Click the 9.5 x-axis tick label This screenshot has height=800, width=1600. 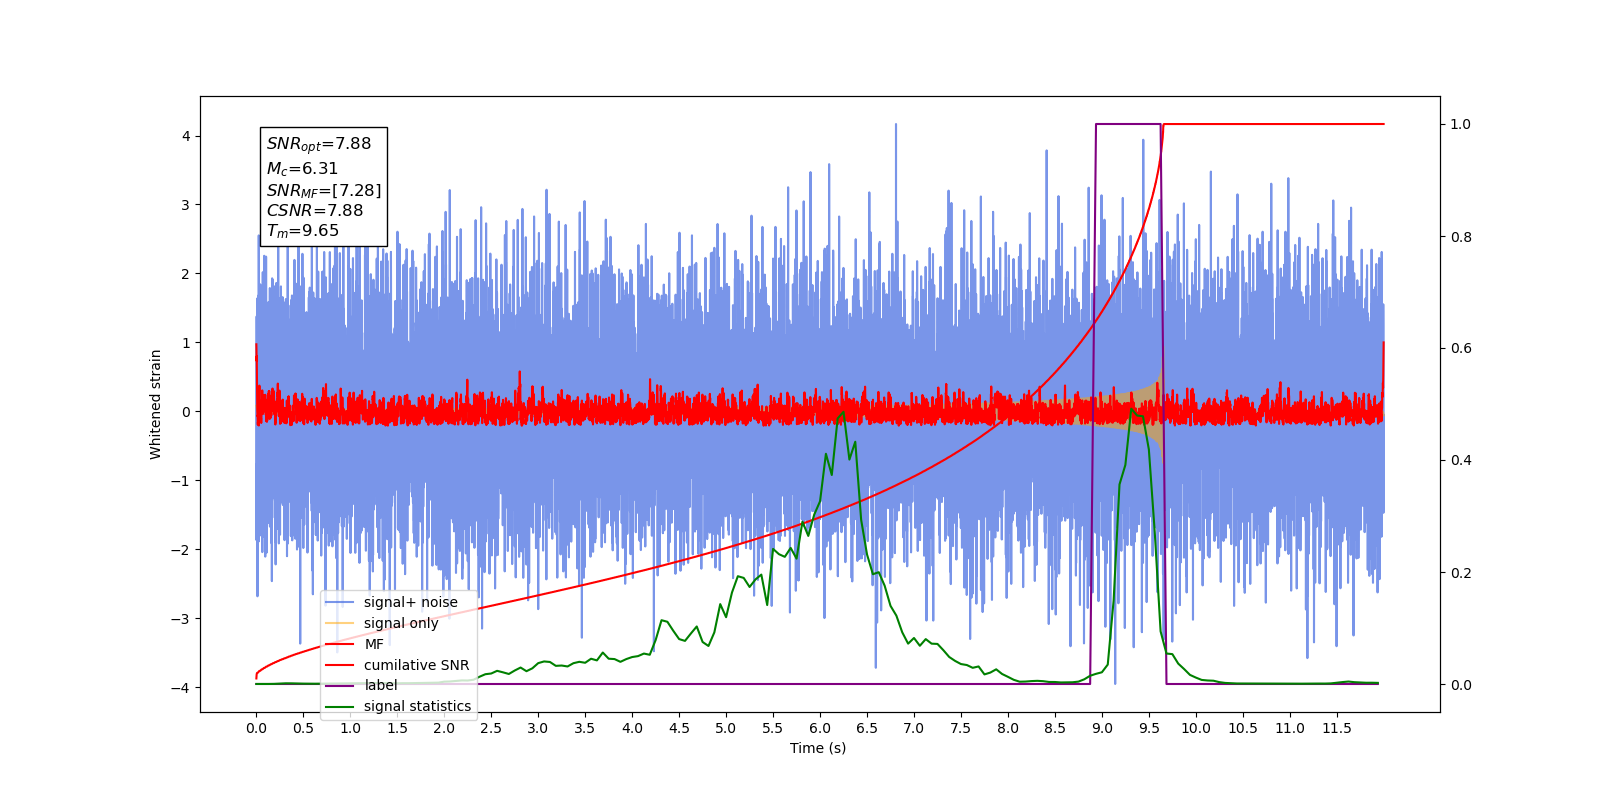point(1149,728)
